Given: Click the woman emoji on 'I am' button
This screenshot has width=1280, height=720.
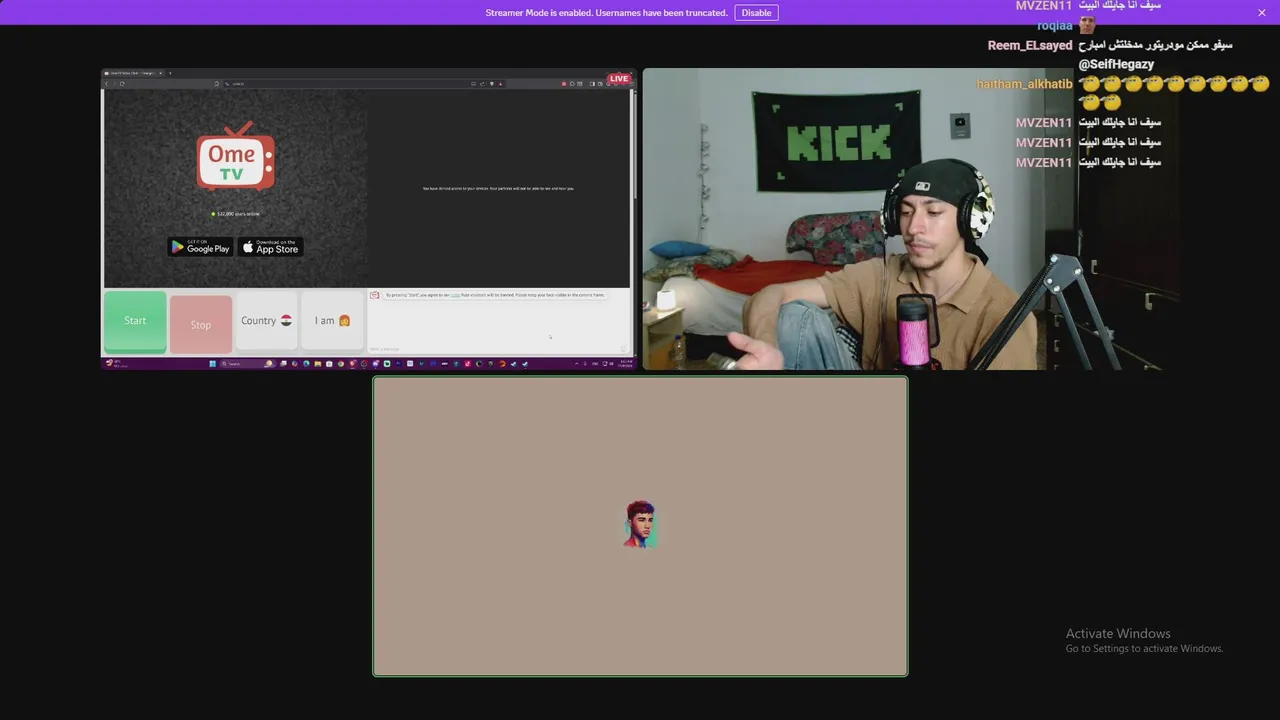Looking at the screenshot, I should click(x=344, y=321).
